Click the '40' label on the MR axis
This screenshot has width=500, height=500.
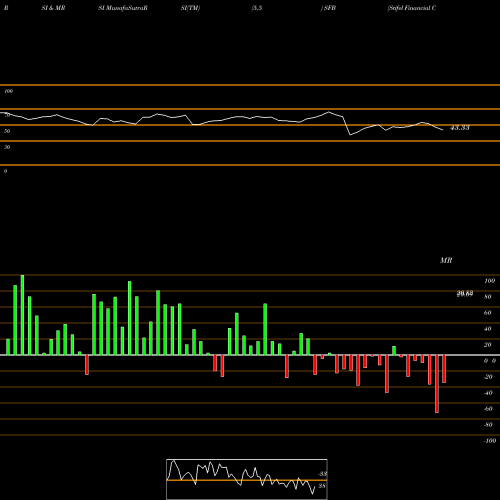pyautogui.click(x=488, y=329)
